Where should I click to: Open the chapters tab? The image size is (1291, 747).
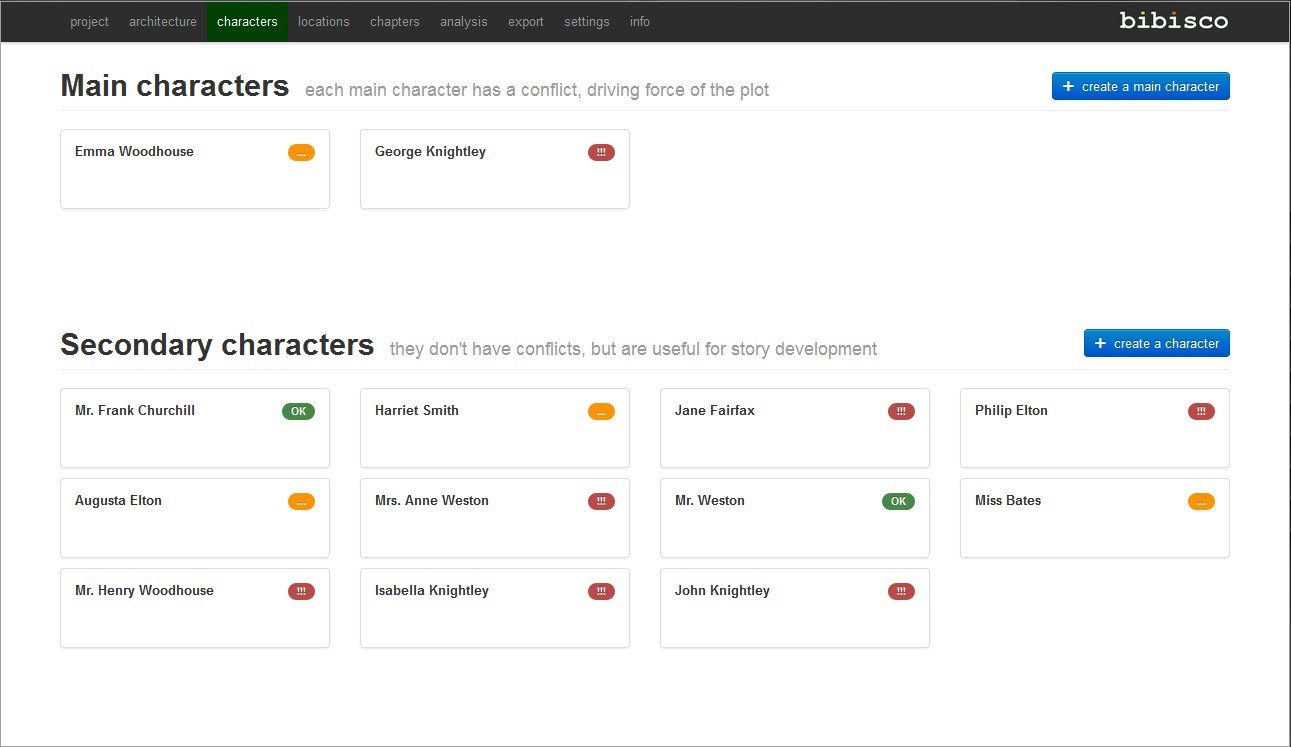[394, 22]
